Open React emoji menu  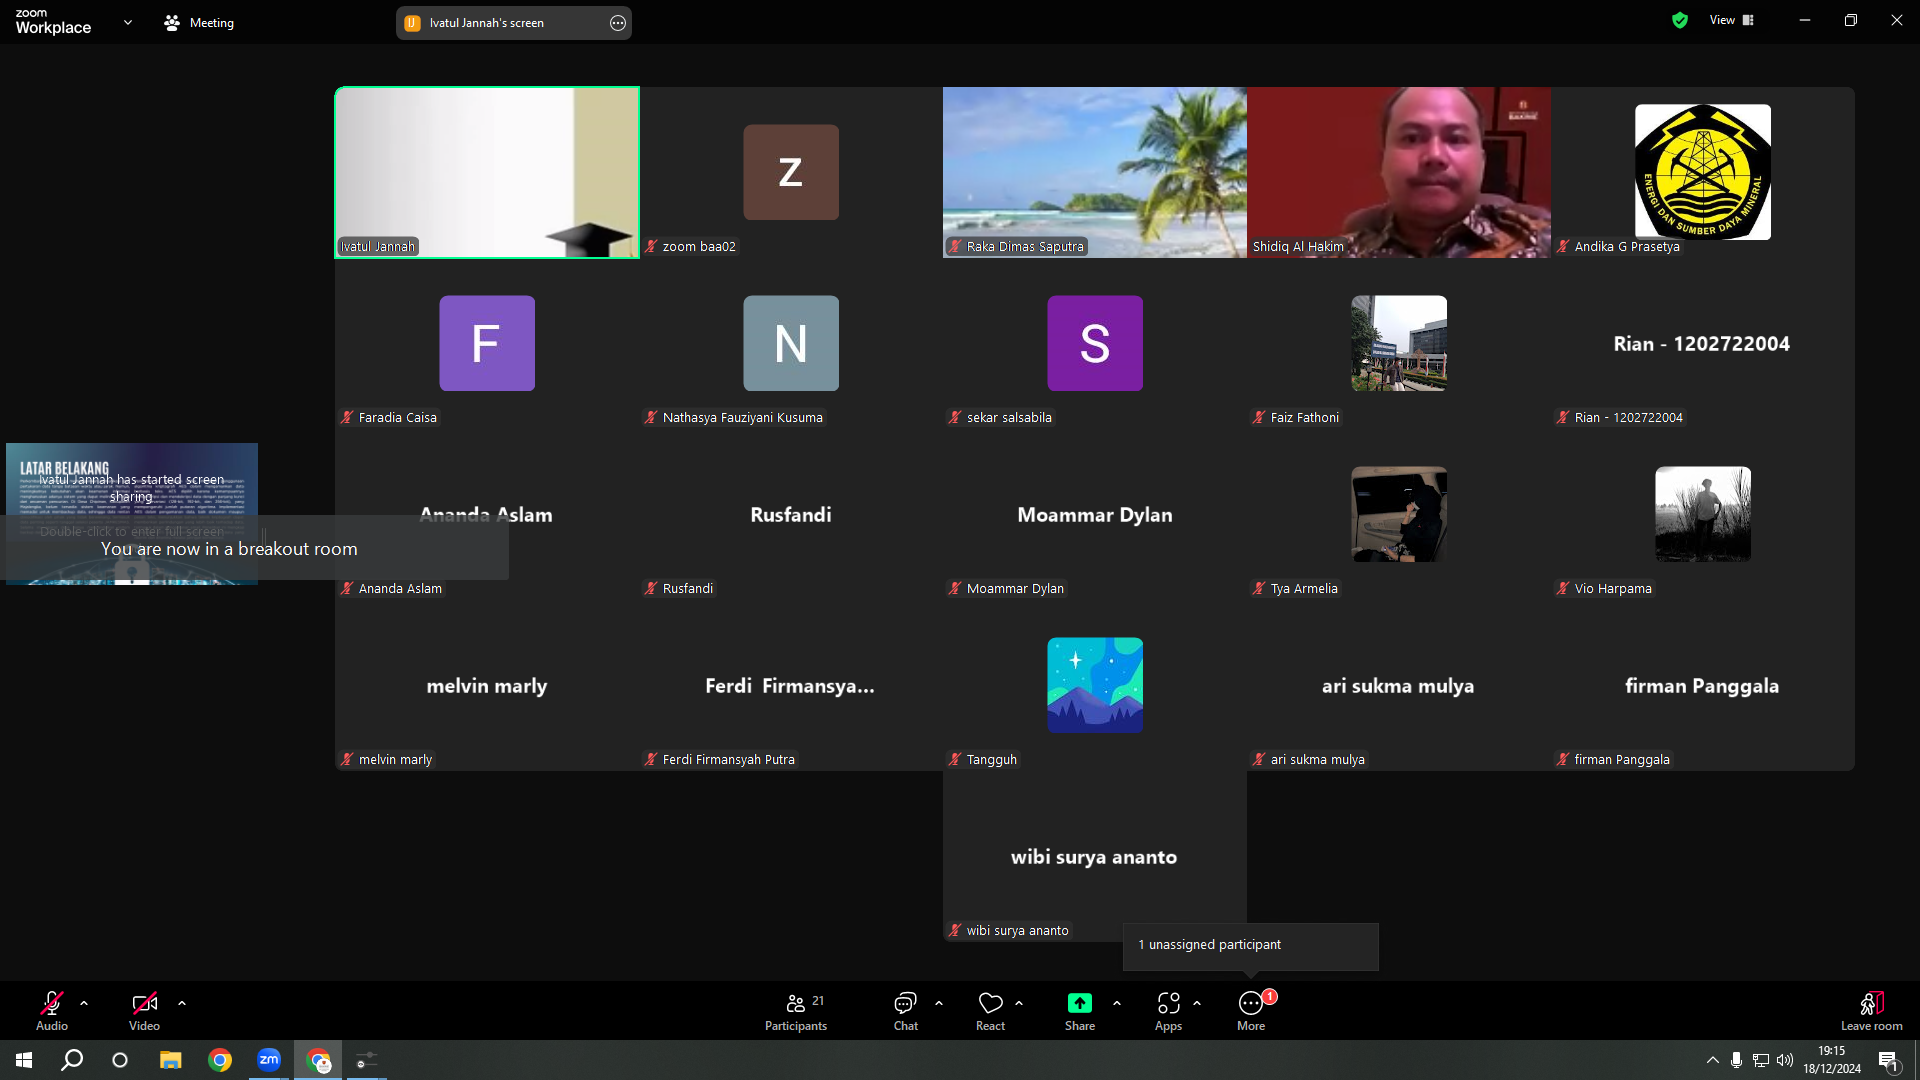(x=990, y=1010)
